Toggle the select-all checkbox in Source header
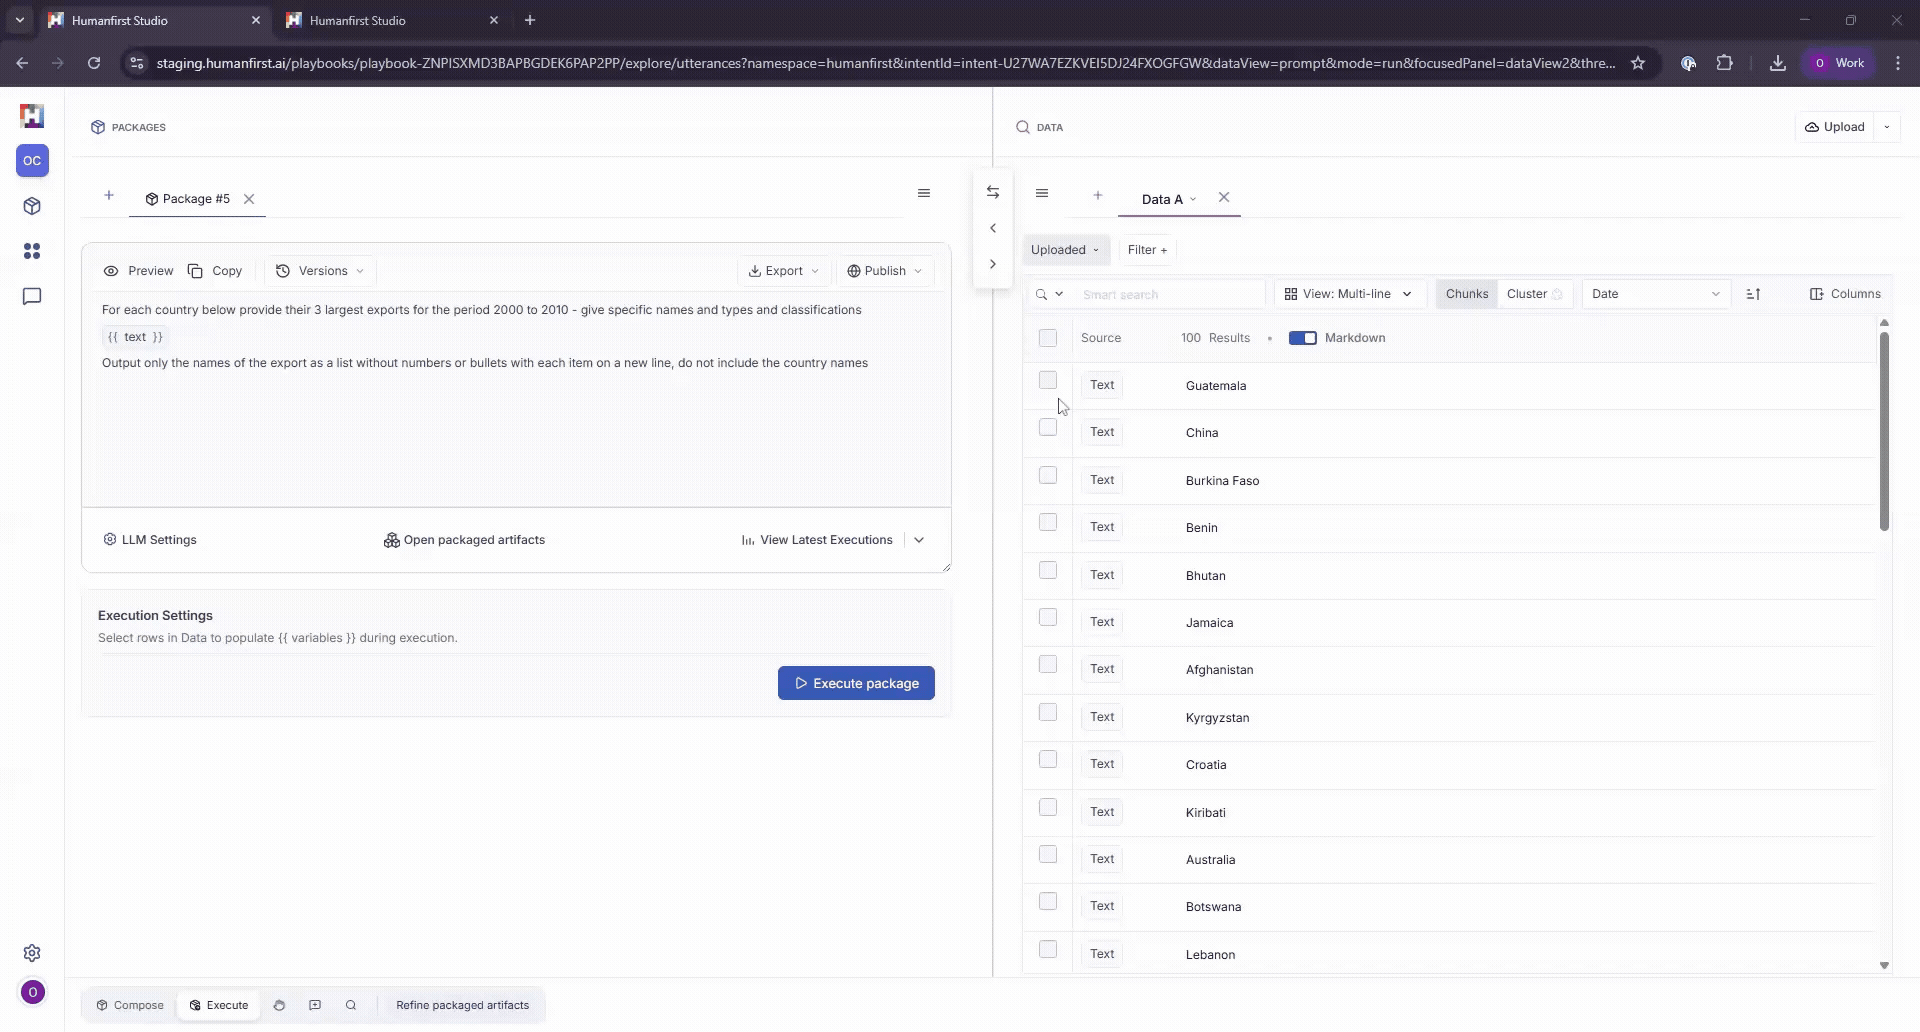This screenshot has width=1920, height=1032. click(1047, 337)
